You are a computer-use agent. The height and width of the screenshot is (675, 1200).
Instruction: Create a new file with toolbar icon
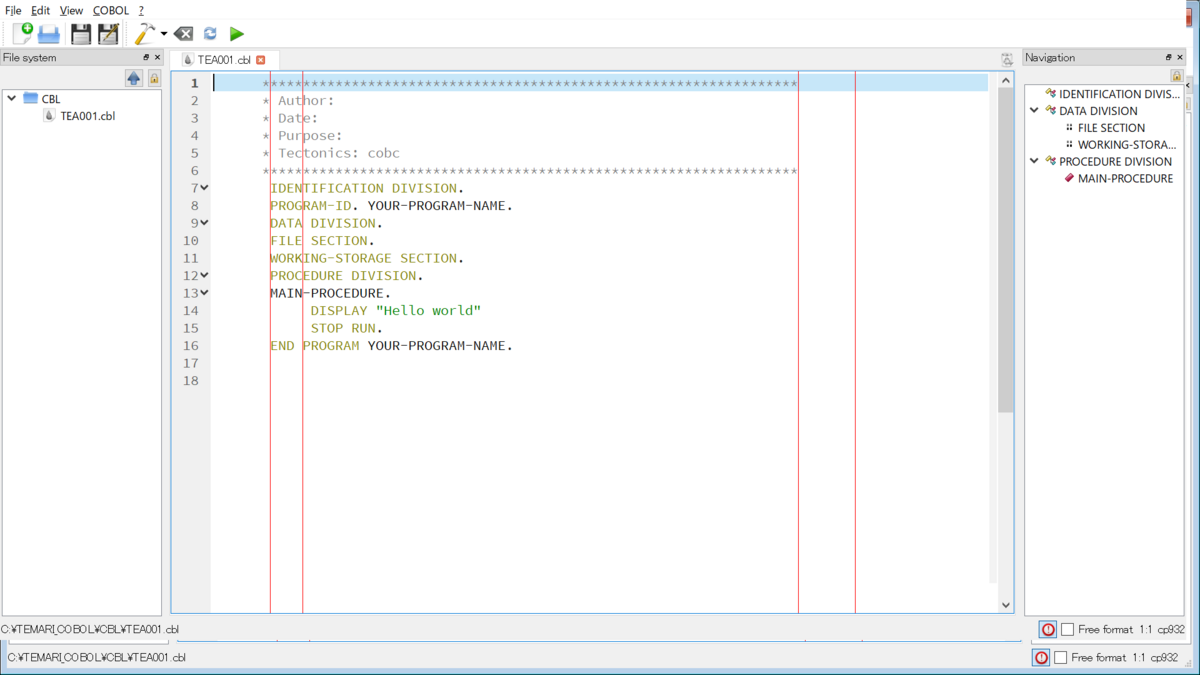click(x=22, y=34)
